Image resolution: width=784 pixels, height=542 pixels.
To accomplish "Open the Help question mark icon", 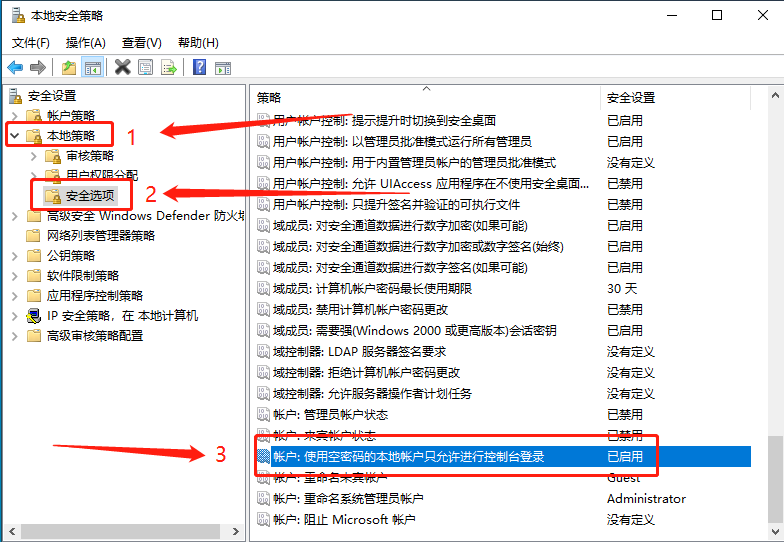I will click(200, 67).
